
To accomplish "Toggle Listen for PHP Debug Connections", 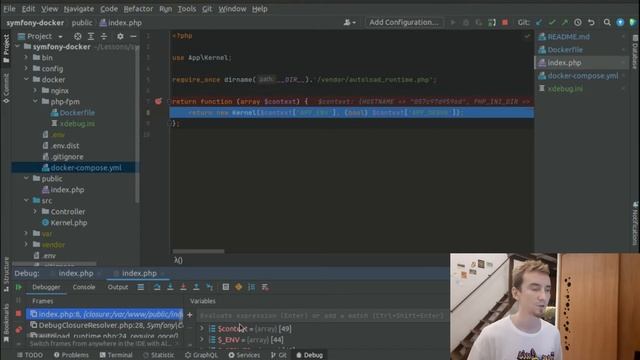I will tap(492, 22).
